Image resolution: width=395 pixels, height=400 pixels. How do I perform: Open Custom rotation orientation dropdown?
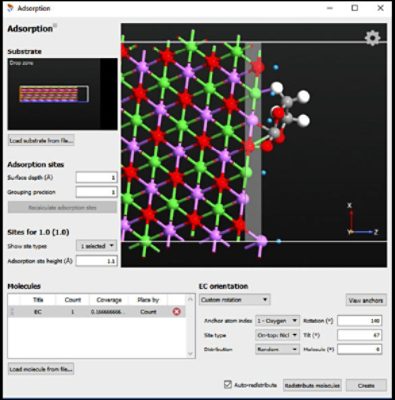pos(234,300)
